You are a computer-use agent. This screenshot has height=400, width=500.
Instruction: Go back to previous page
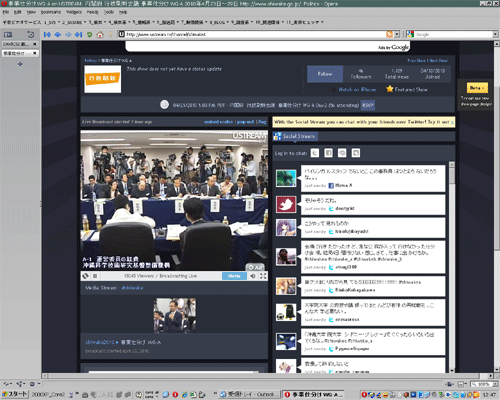click(x=58, y=34)
